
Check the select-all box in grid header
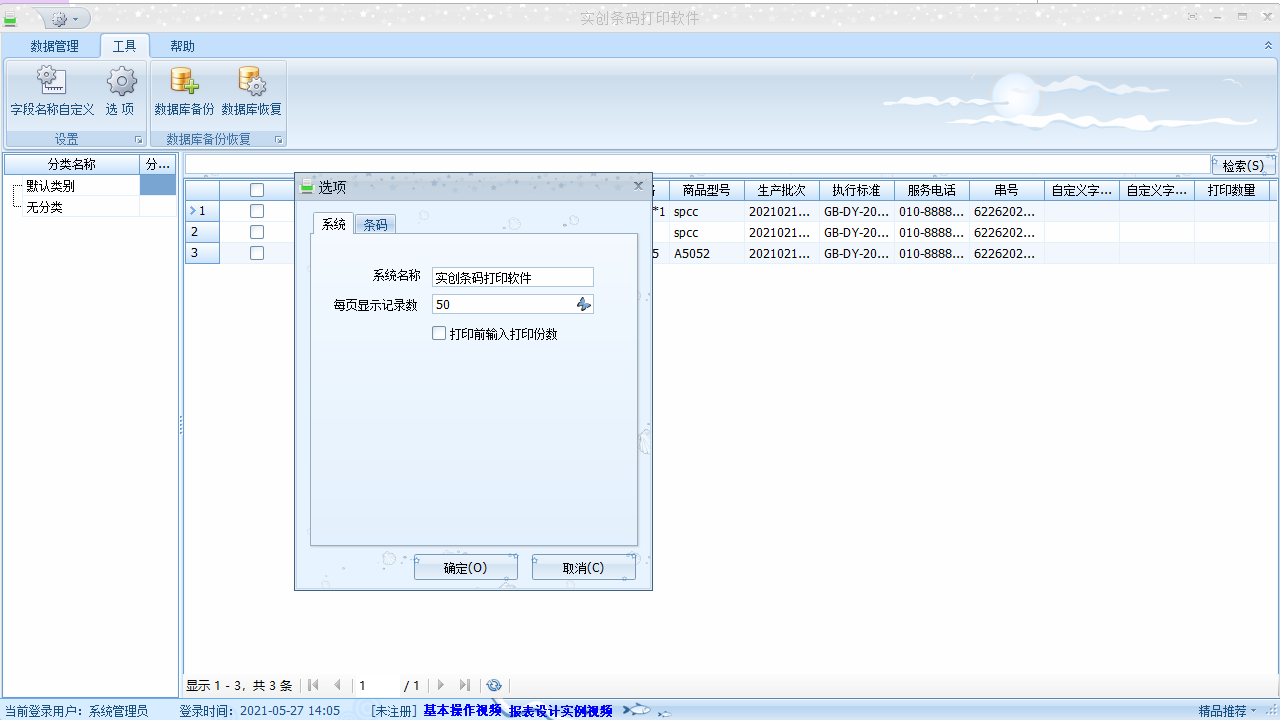(x=257, y=190)
